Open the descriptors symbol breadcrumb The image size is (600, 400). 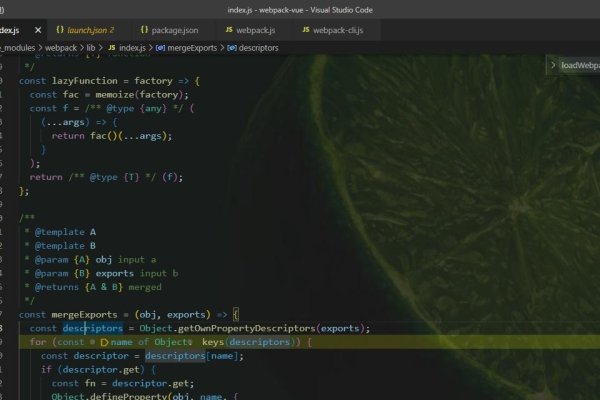click(x=259, y=48)
